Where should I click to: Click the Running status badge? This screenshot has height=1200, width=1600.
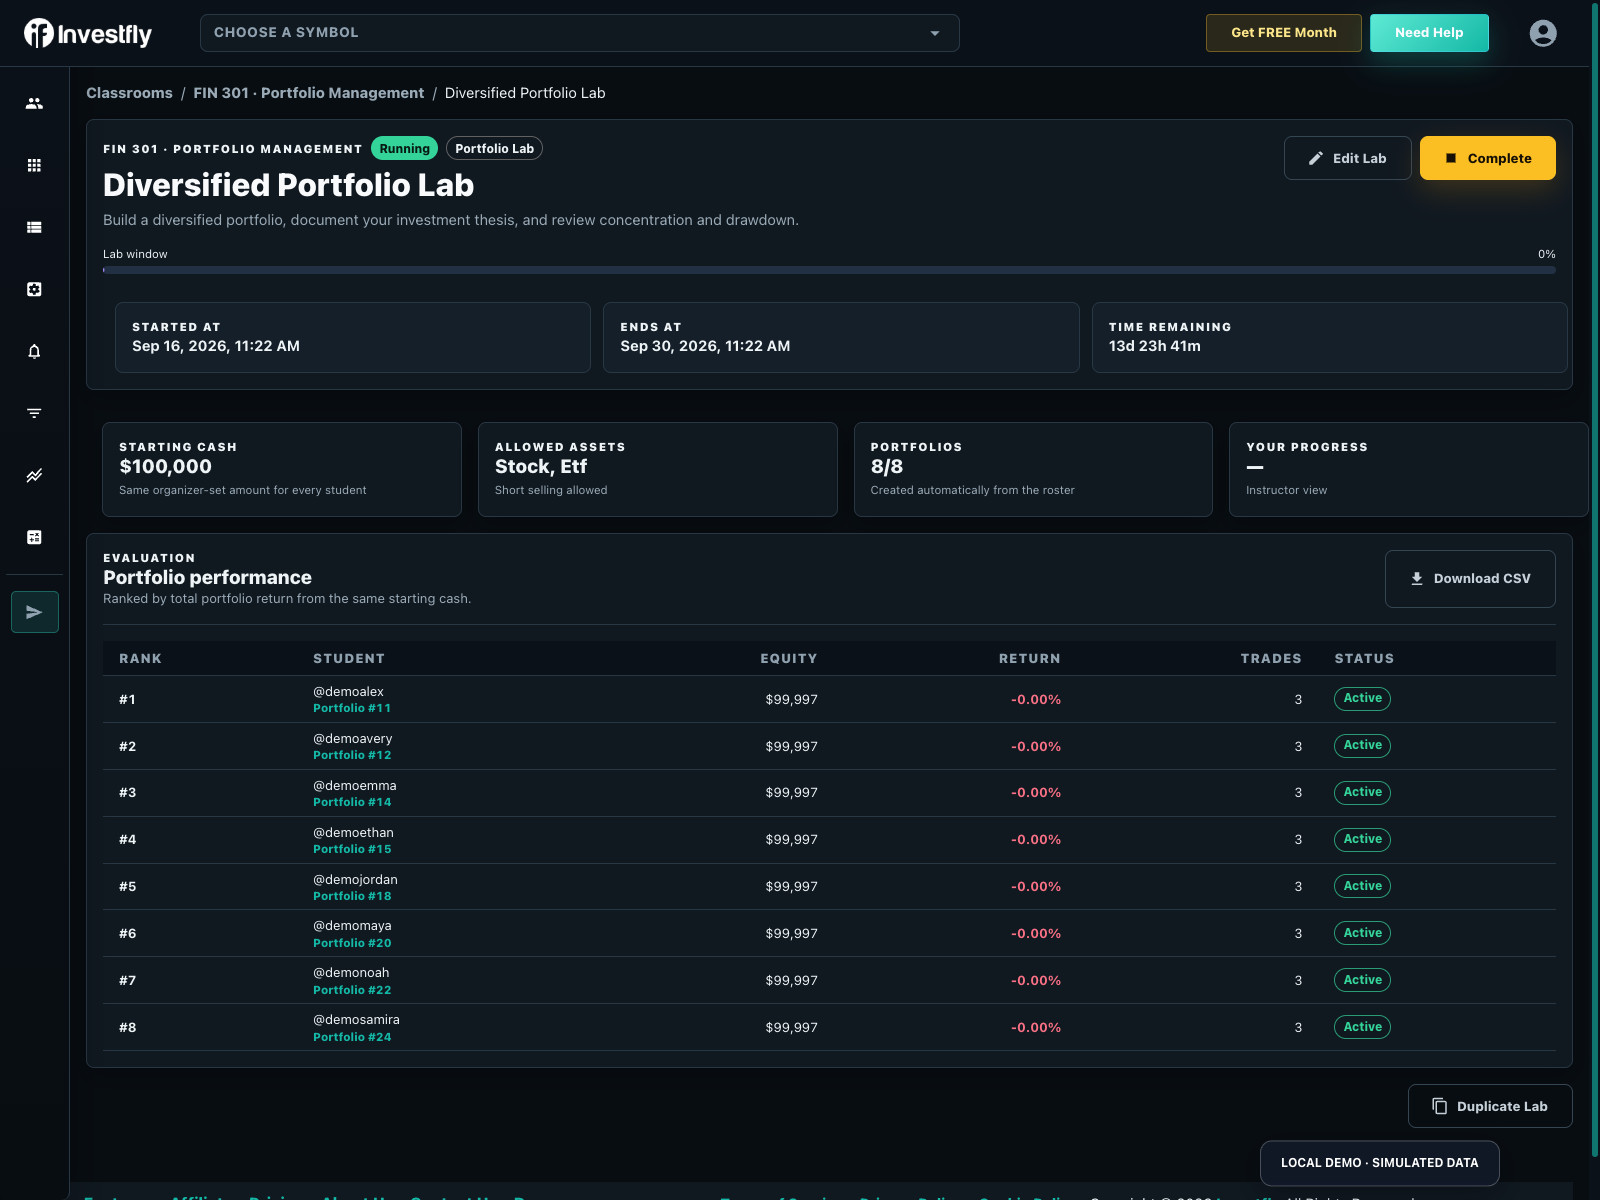point(405,148)
